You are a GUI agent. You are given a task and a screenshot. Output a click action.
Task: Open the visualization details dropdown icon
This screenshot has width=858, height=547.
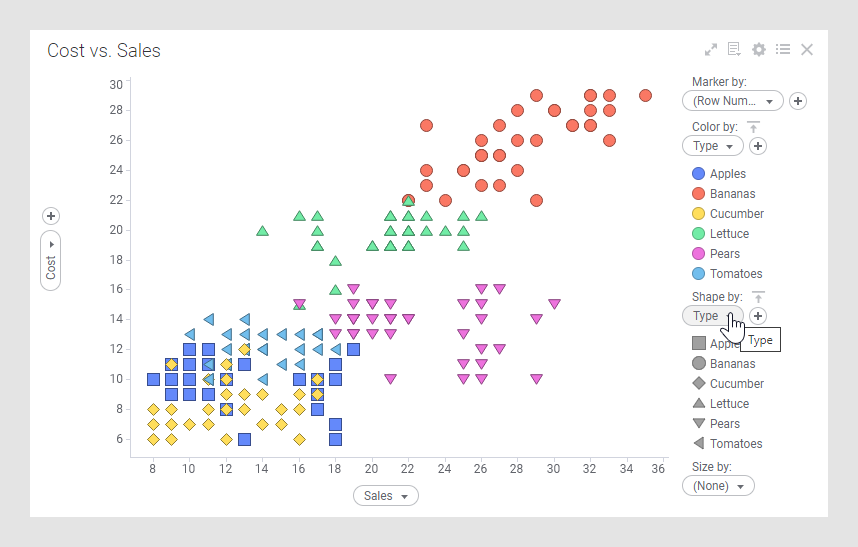pos(735,49)
